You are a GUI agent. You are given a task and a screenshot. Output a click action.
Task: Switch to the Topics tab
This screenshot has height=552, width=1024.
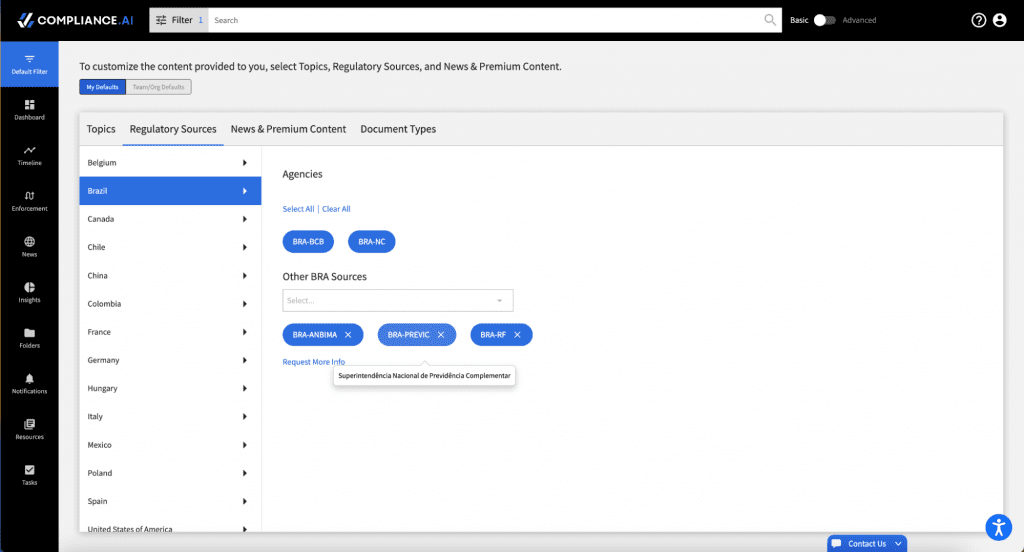101,129
